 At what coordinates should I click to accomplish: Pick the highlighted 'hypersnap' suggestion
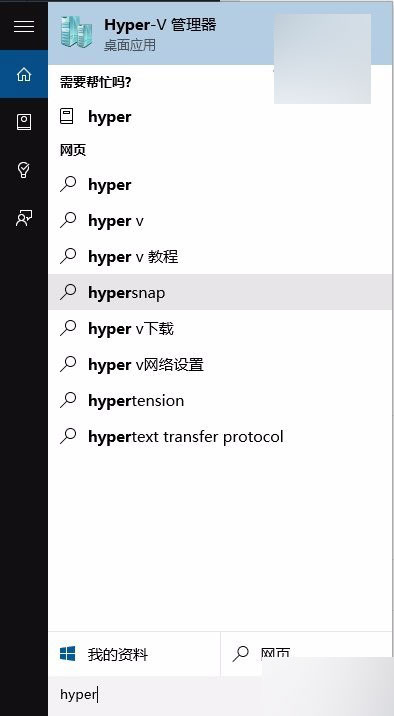[x=220, y=292]
